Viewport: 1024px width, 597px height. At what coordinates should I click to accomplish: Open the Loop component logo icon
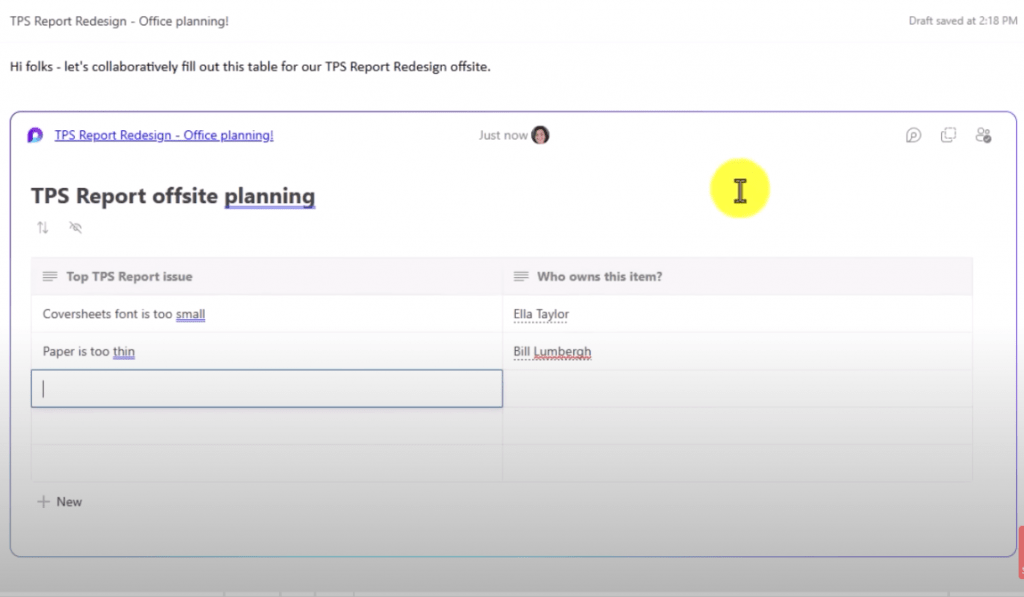(x=35, y=135)
